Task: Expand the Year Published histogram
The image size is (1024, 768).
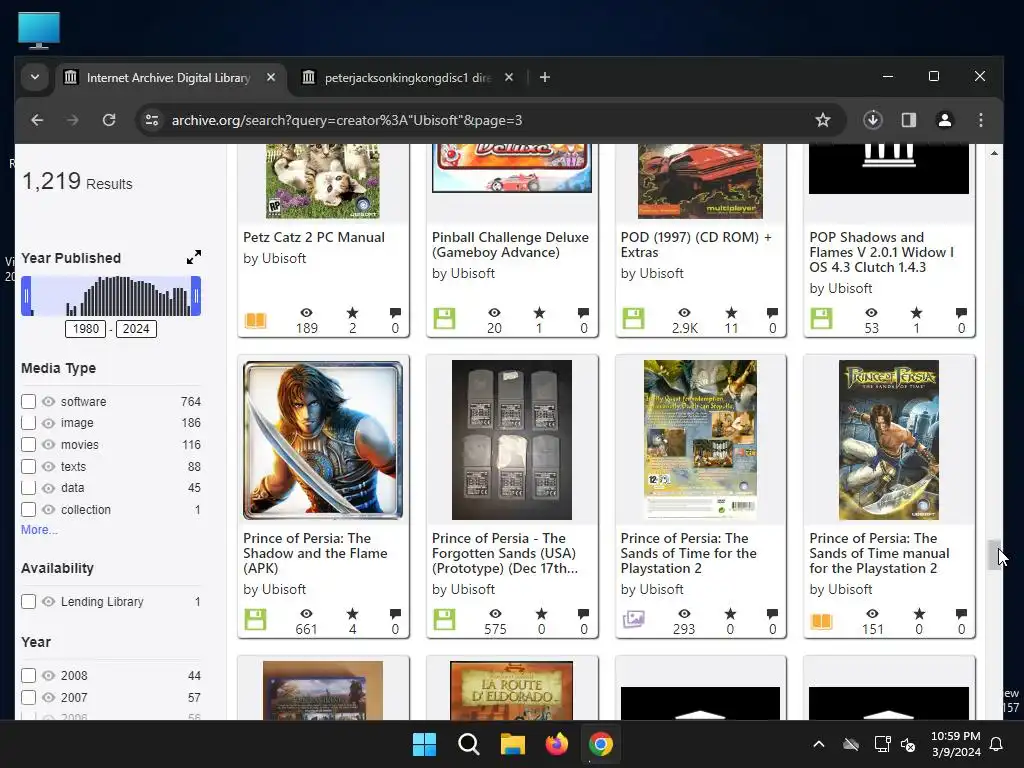Action: point(193,257)
